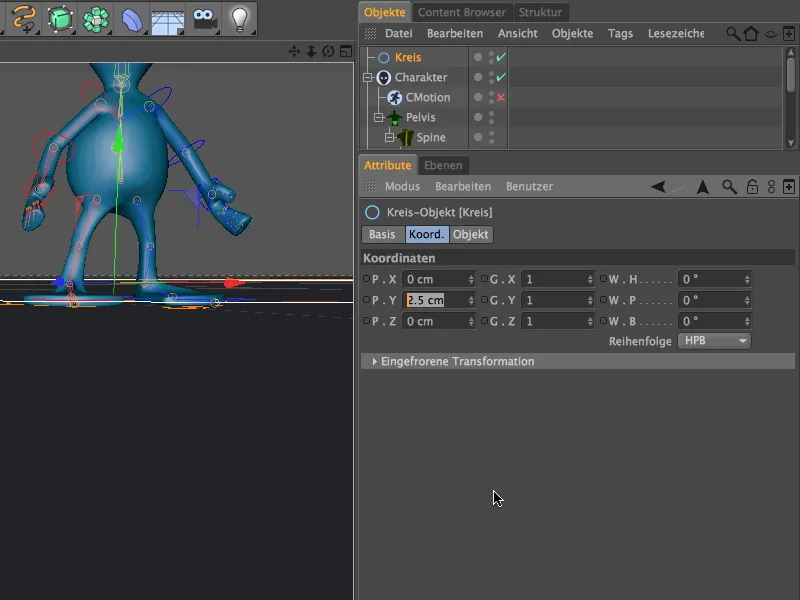
Task: Open the Lesezeichen menu
Action: (x=676, y=34)
